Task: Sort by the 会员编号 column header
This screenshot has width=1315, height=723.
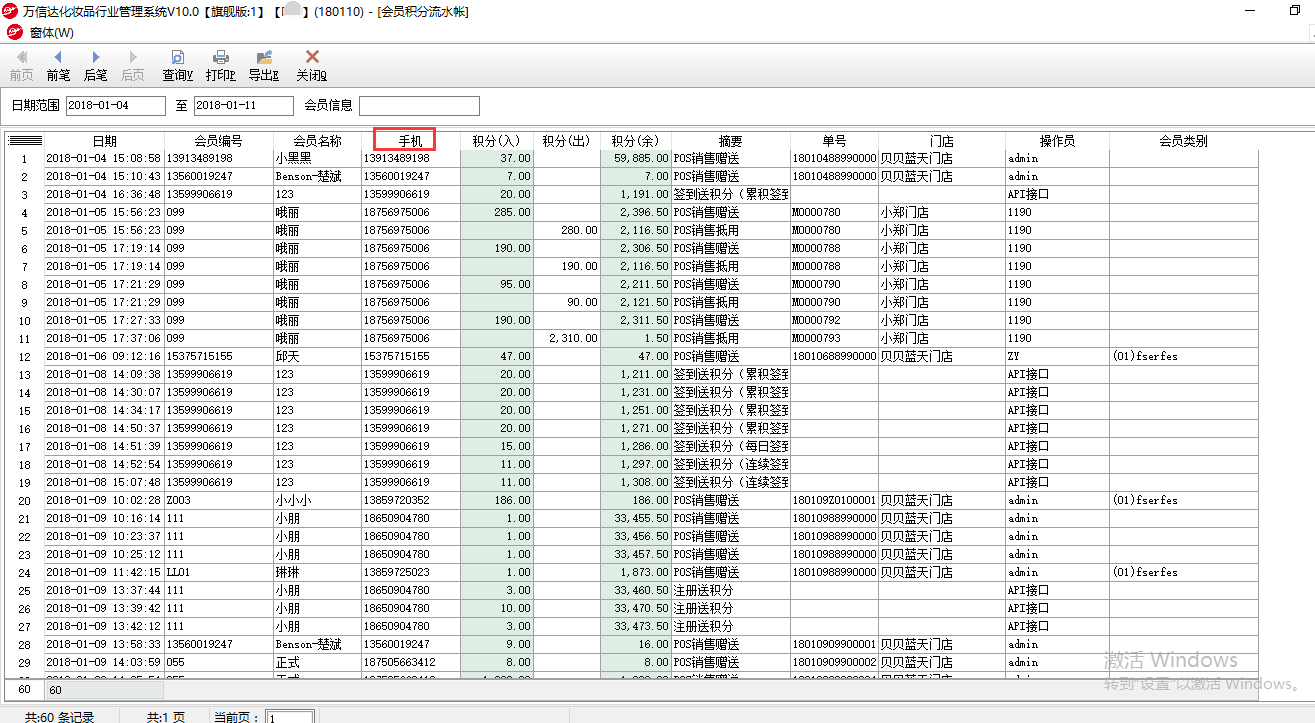Action: tap(218, 141)
